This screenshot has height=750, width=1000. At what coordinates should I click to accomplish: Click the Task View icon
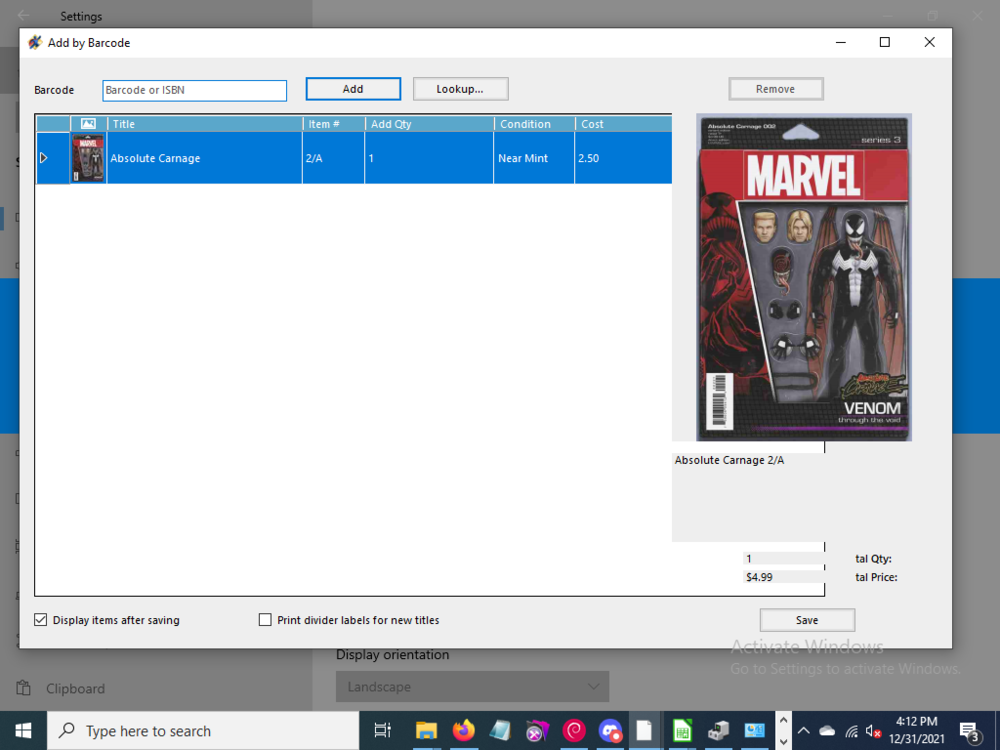pos(381,731)
